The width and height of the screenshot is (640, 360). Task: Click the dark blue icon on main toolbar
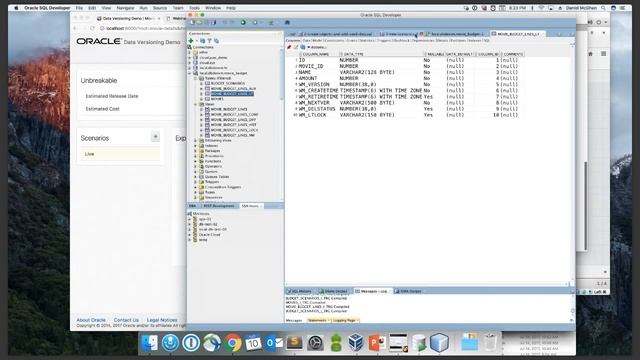click(287, 22)
